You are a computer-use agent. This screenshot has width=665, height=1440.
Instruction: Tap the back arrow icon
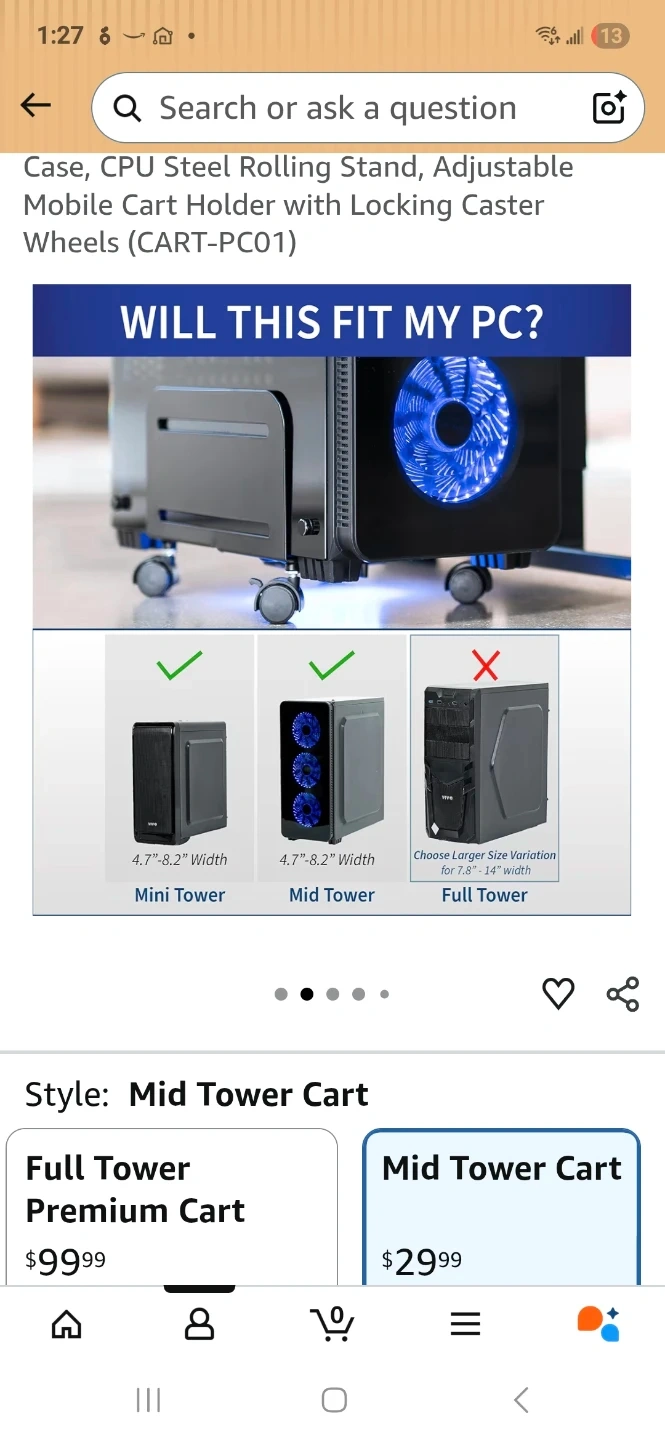tap(36, 105)
